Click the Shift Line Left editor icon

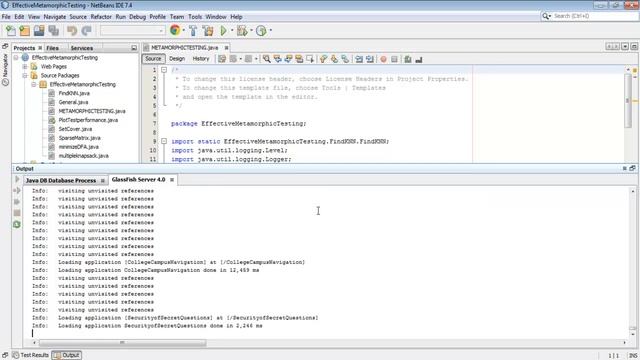[359, 60]
